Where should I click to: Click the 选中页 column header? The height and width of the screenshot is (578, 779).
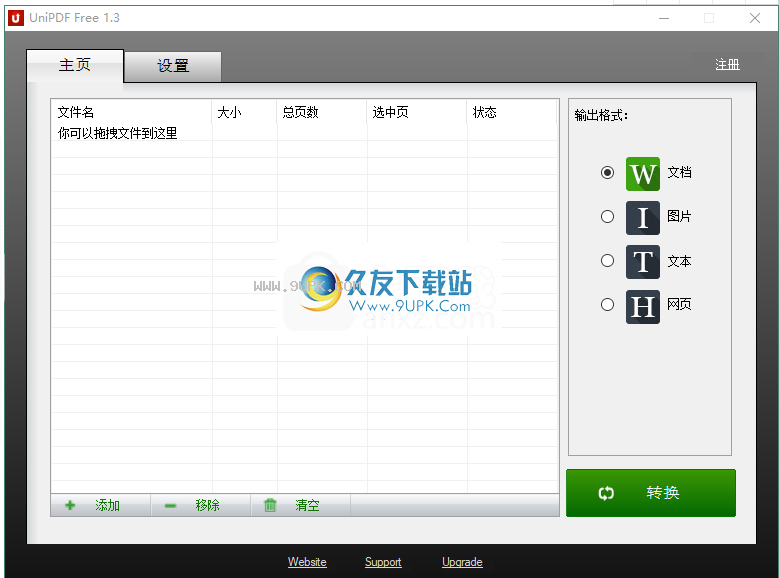(x=416, y=112)
